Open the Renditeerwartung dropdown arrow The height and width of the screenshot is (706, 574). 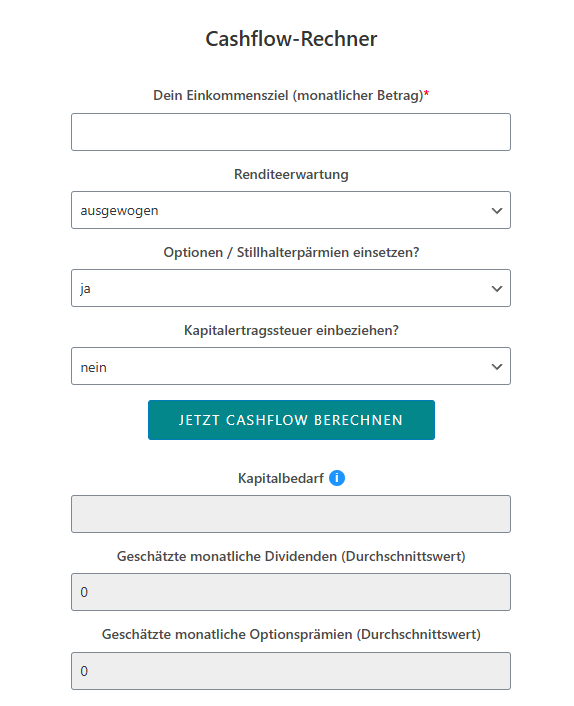point(497,210)
